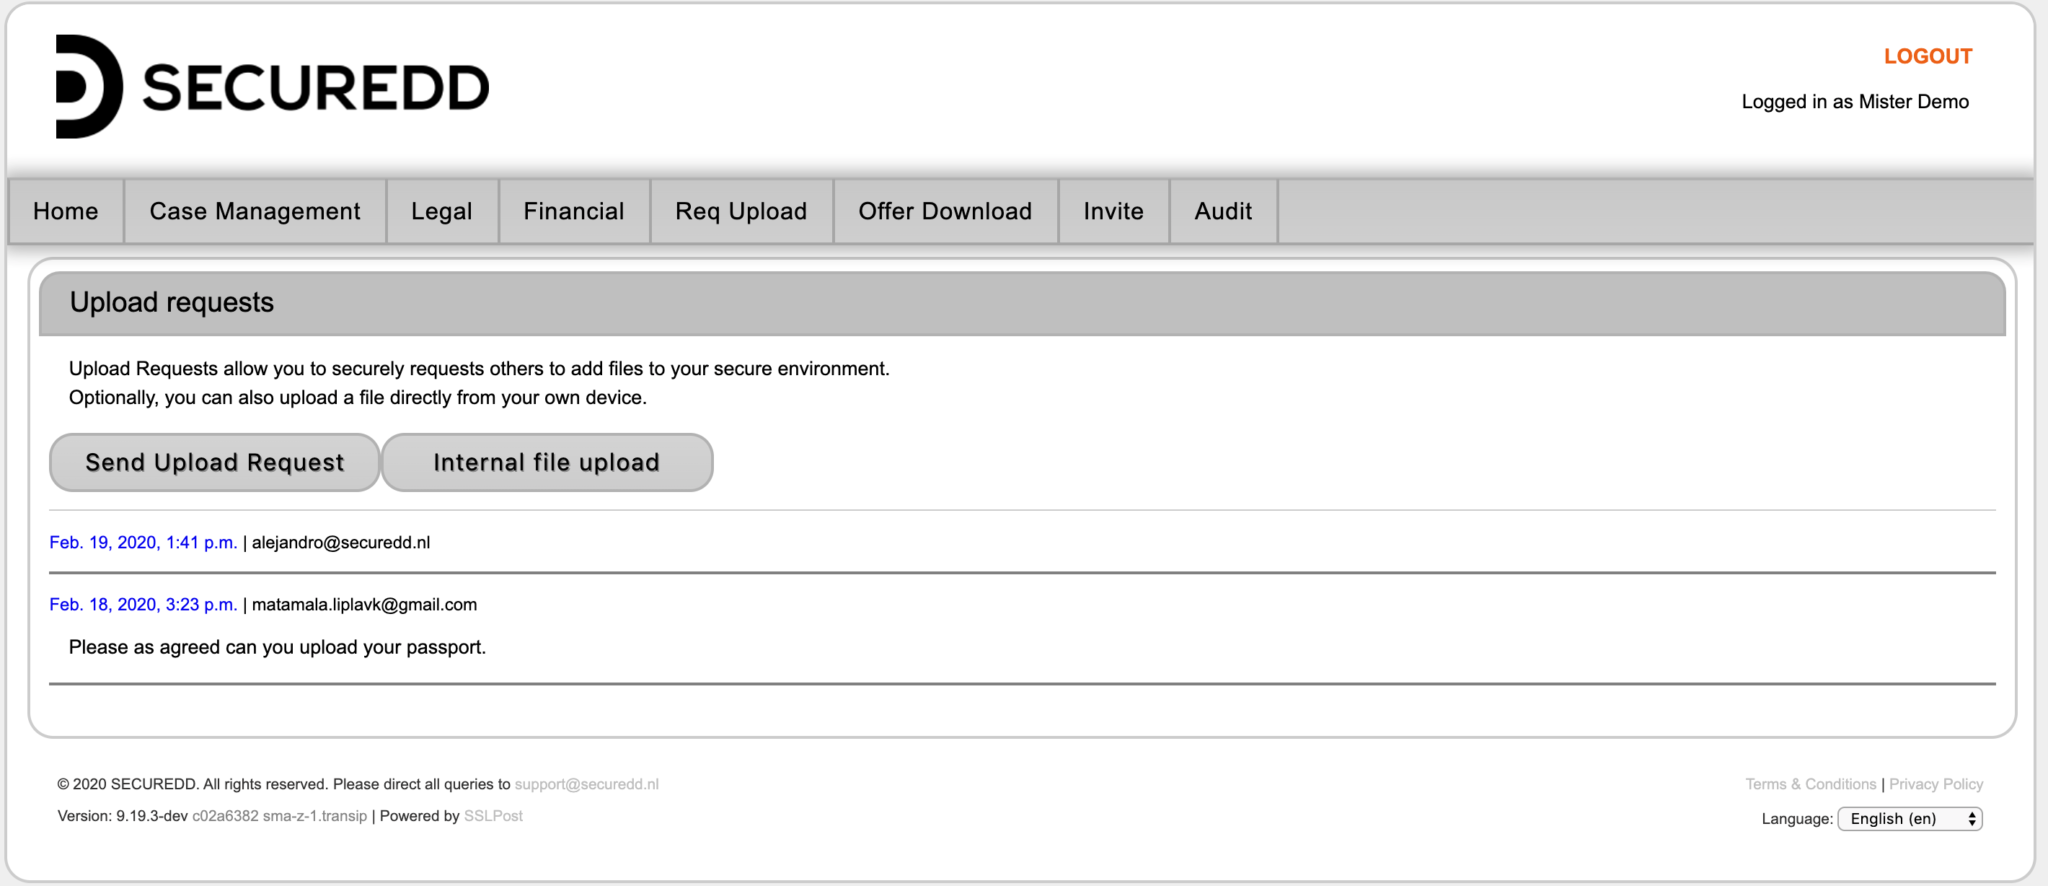Go to Case Management section
Viewport: 2048px width, 886px height.
coord(255,211)
